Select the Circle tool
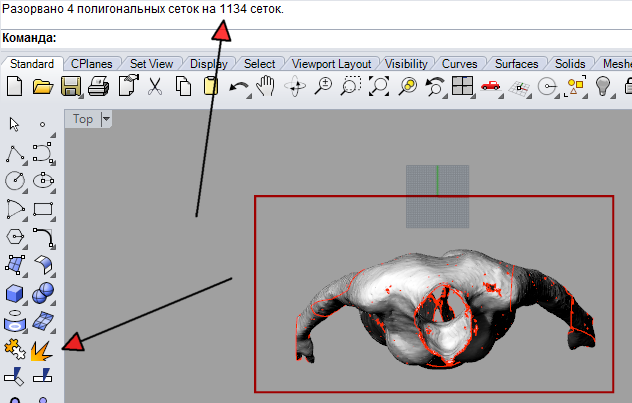The image size is (632, 403). click(x=15, y=181)
